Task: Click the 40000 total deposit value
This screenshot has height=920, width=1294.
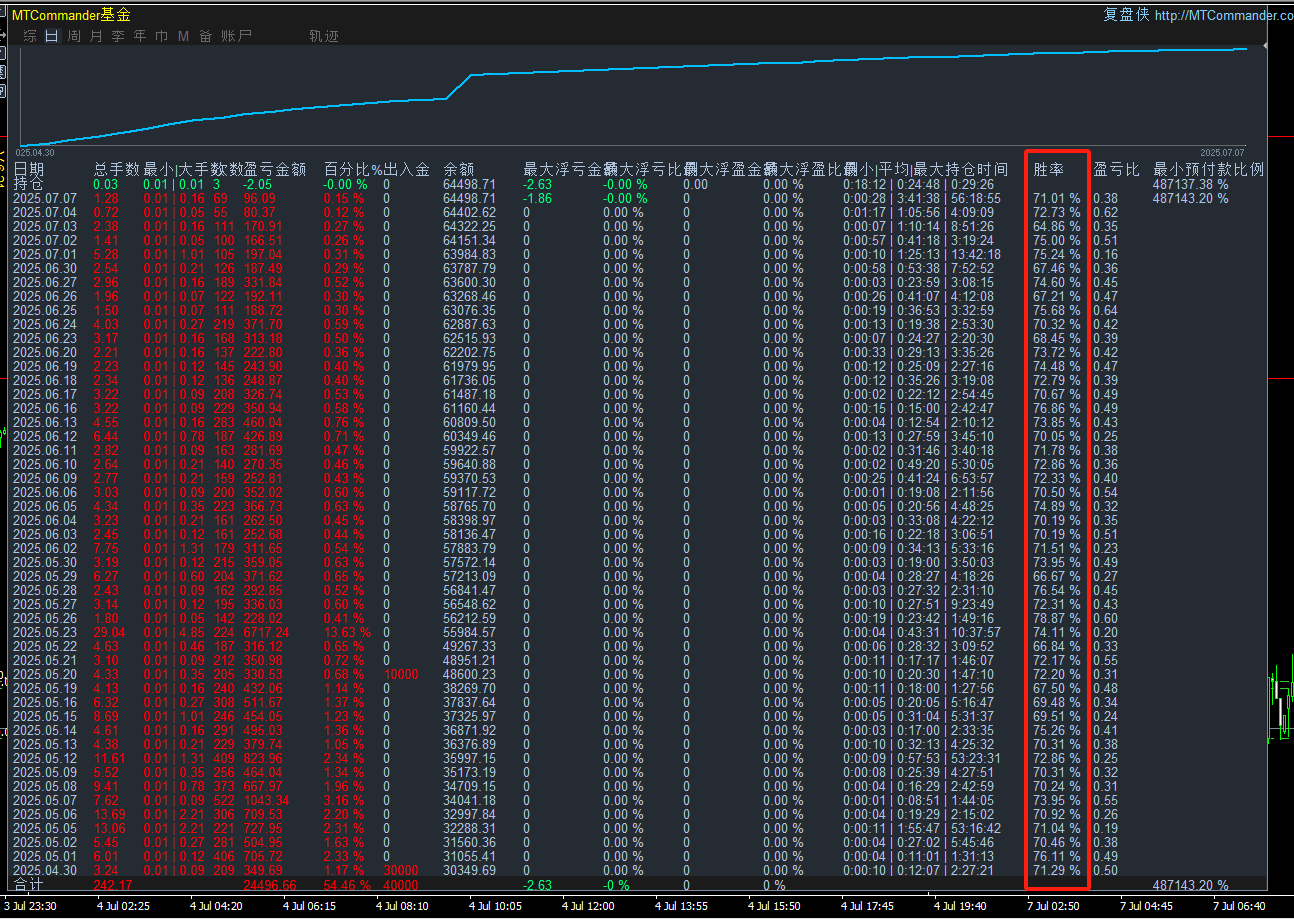Action: (x=401, y=885)
